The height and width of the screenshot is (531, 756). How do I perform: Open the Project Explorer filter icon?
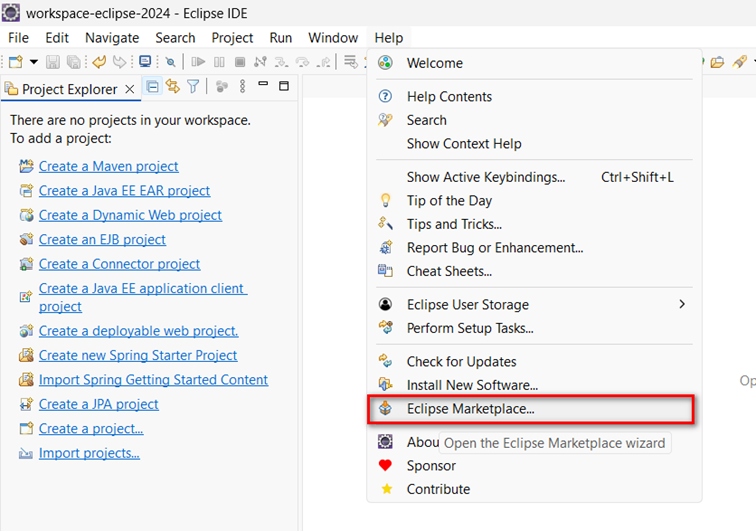(193, 87)
